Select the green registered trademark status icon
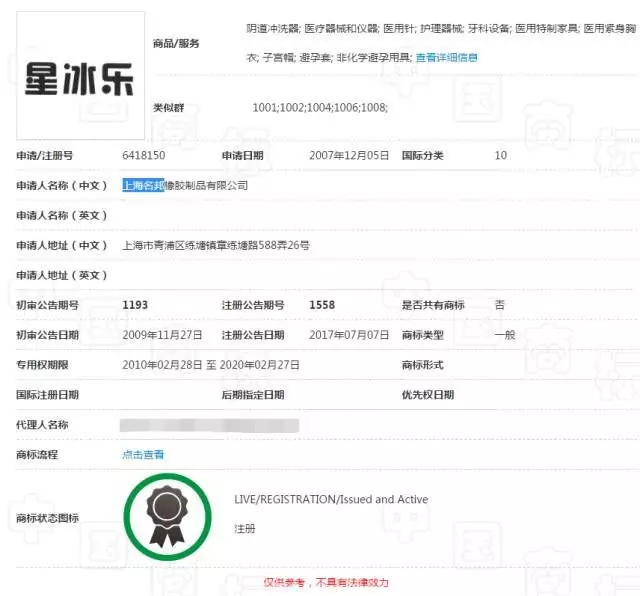 167,517
